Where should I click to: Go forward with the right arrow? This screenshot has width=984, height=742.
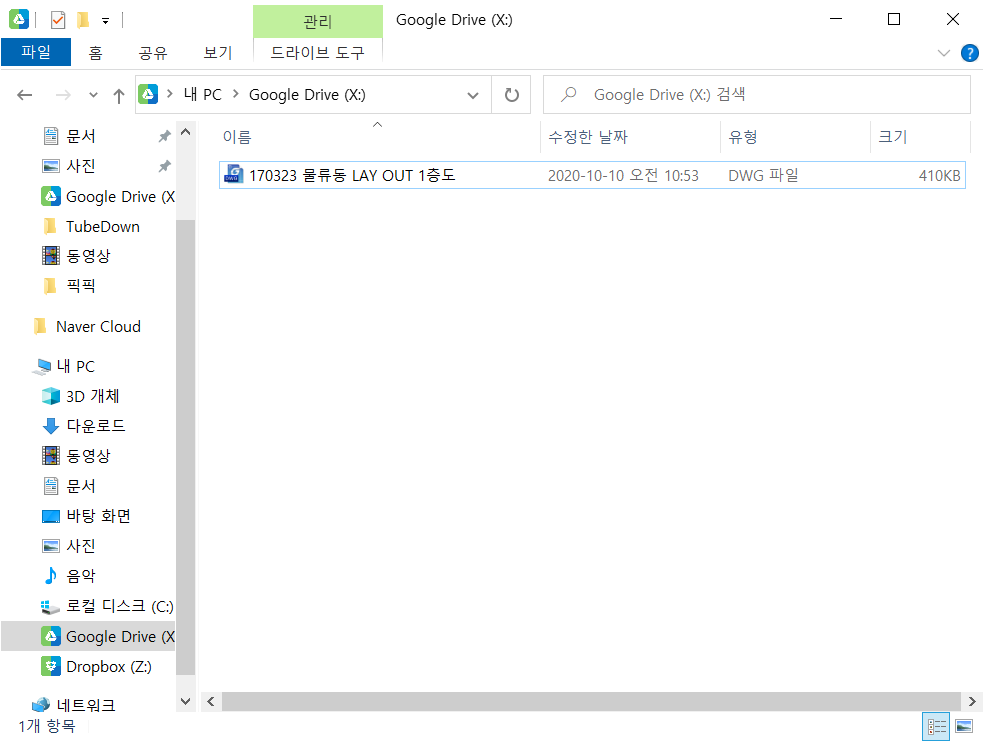pos(63,95)
